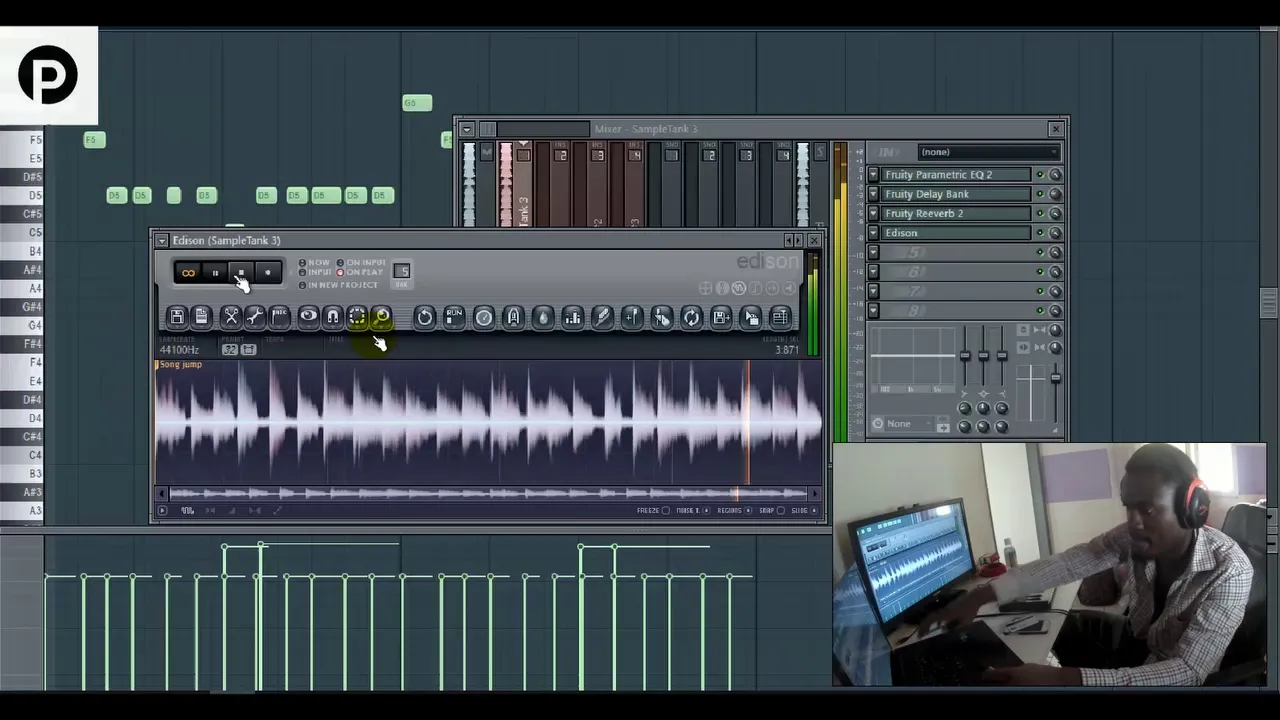Expand the Edison slot arrow in the mixer
Viewport: 1280px width, 720px height.
[873, 233]
